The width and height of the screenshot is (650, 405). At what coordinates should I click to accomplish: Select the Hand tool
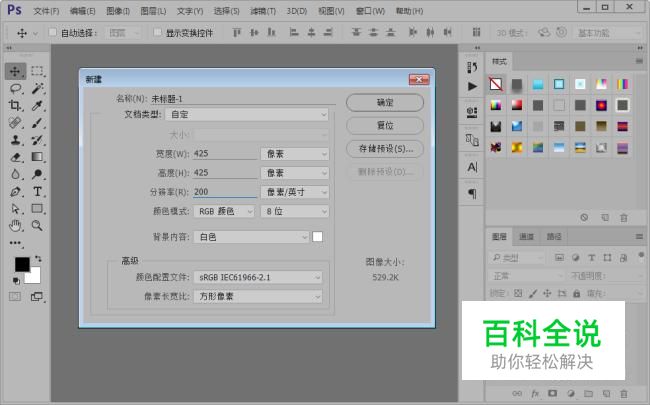(x=15, y=226)
